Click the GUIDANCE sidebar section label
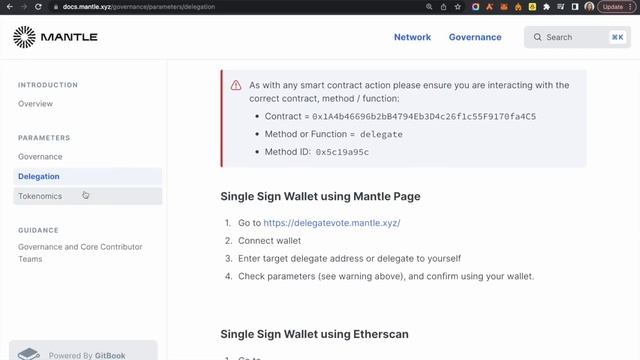Screen dimensions: 640x360 coord(38,230)
